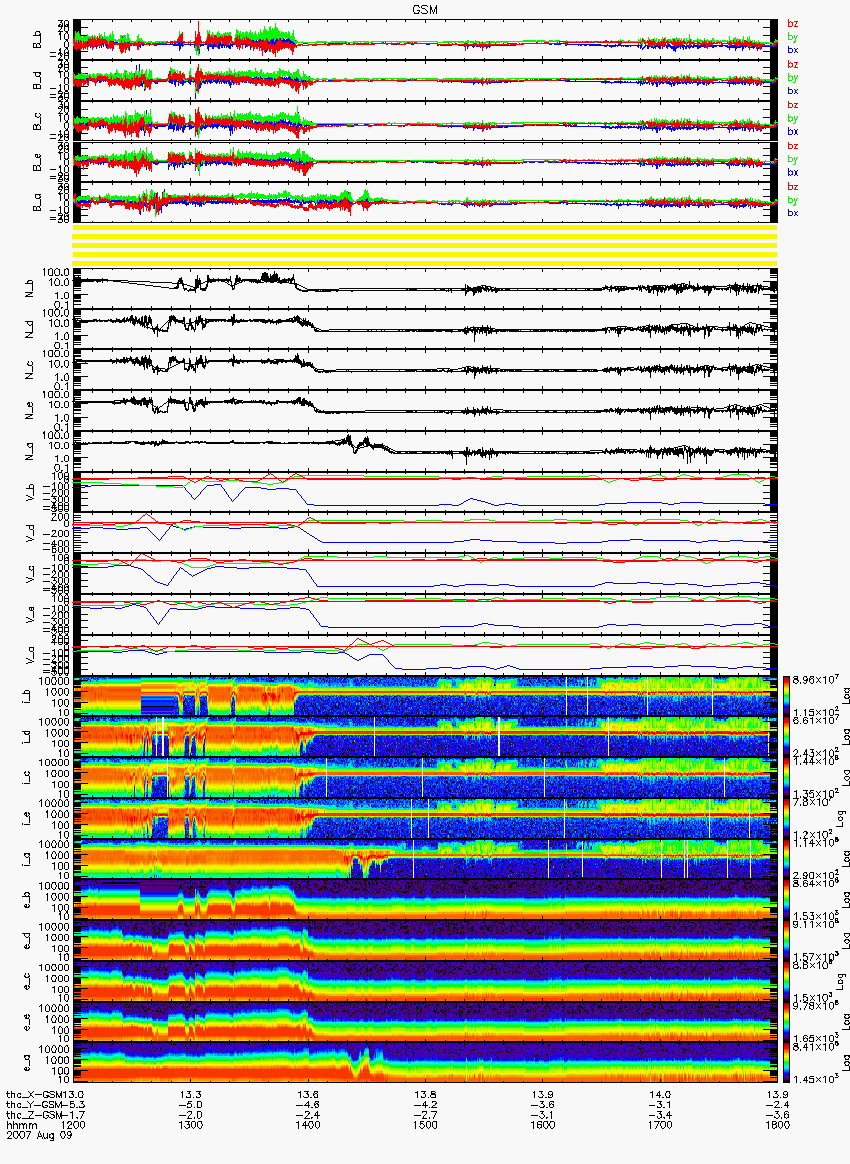Select the i_e ion spectrogram label

tap(27, 818)
